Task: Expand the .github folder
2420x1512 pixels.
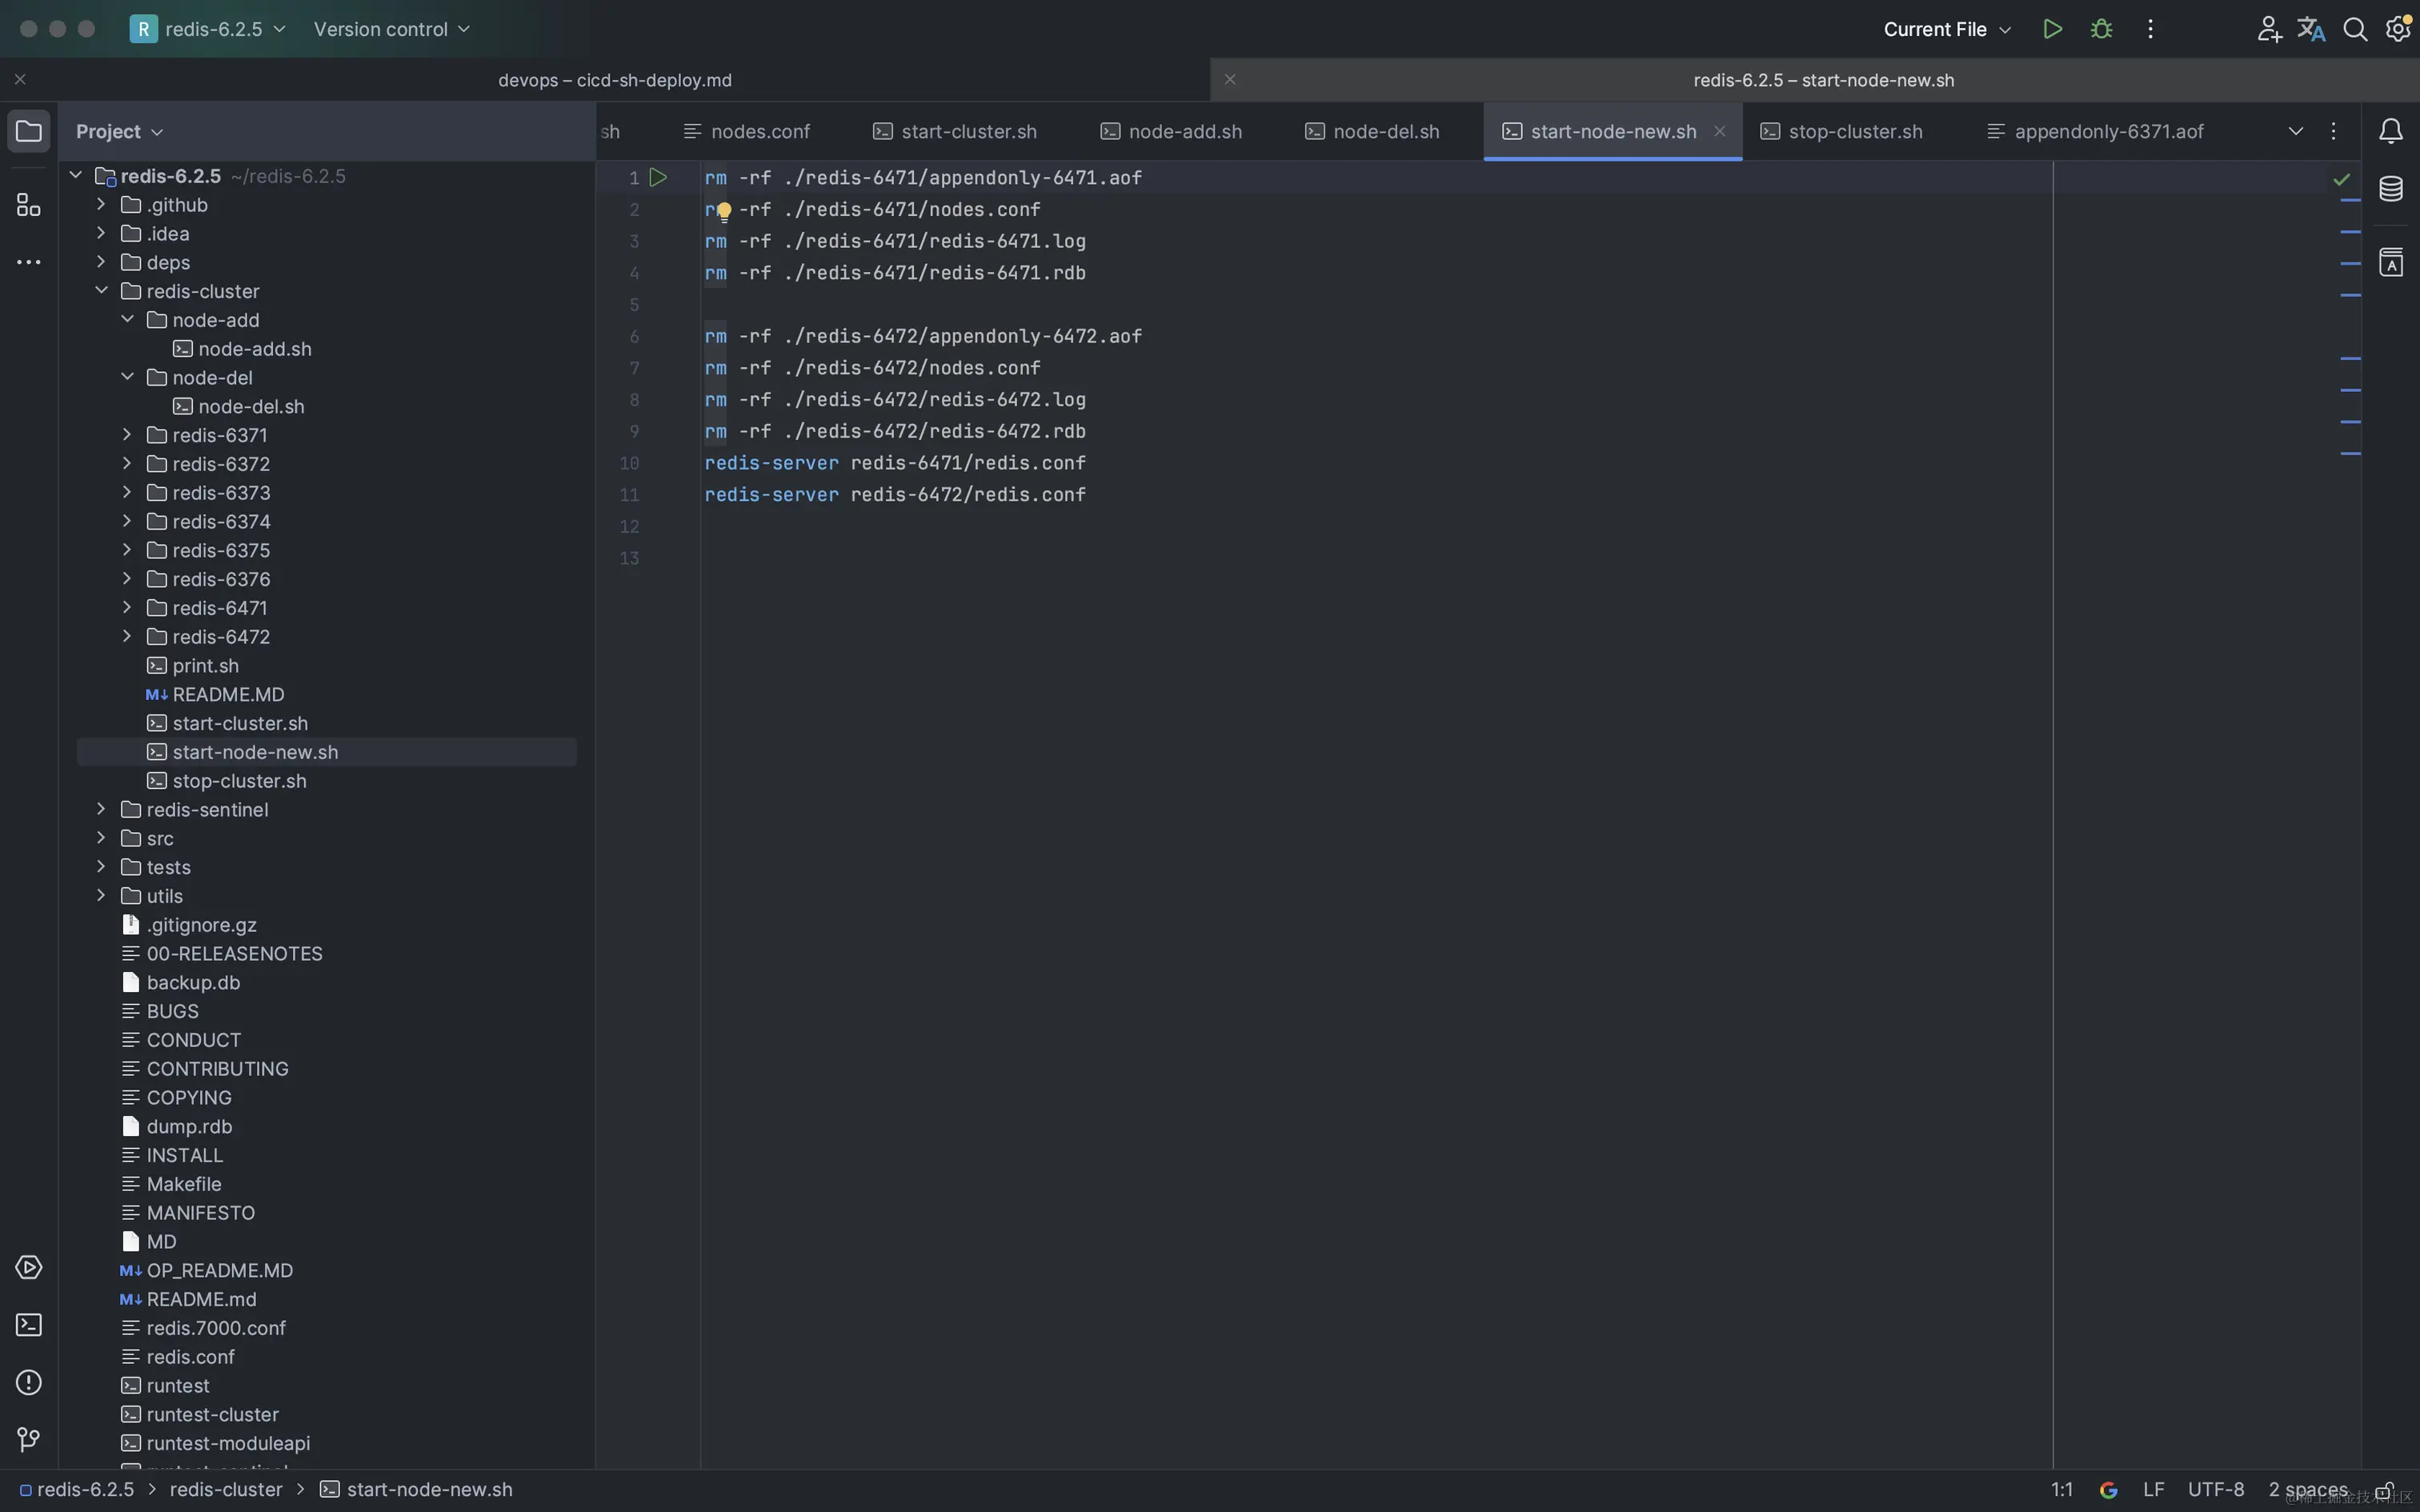Action: (x=101, y=204)
